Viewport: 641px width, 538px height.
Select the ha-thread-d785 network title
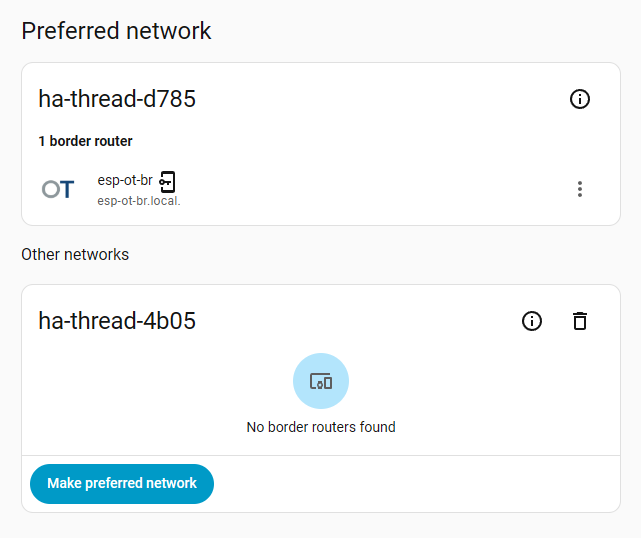[117, 99]
